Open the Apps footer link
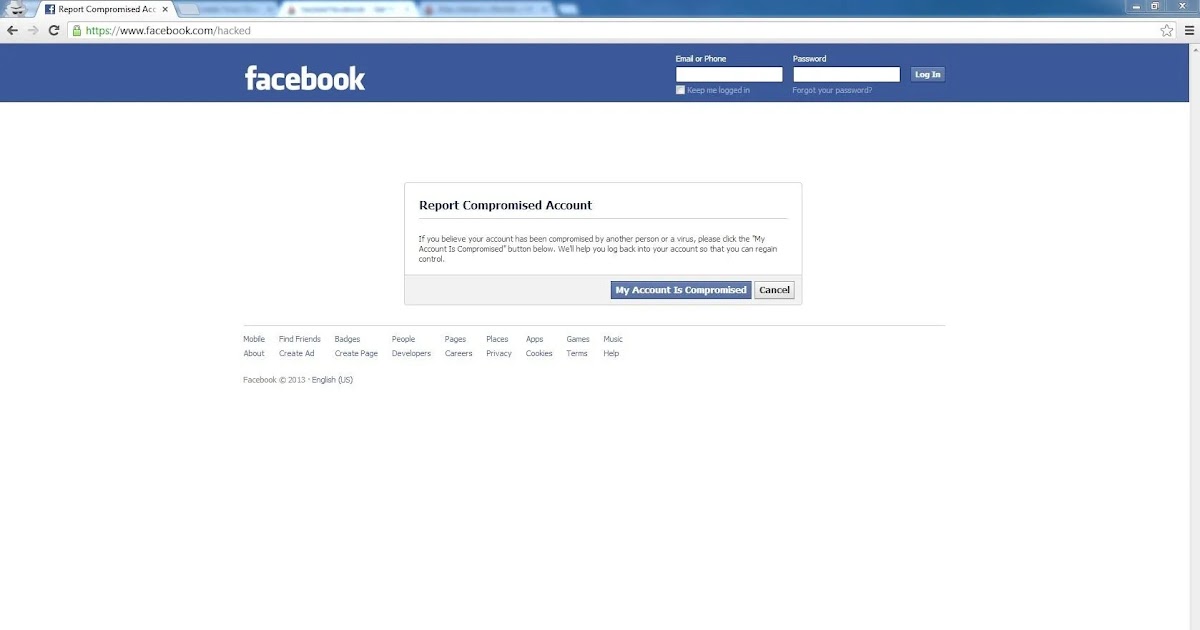Screen dimensions: 1200x630 pyautogui.click(x=535, y=339)
